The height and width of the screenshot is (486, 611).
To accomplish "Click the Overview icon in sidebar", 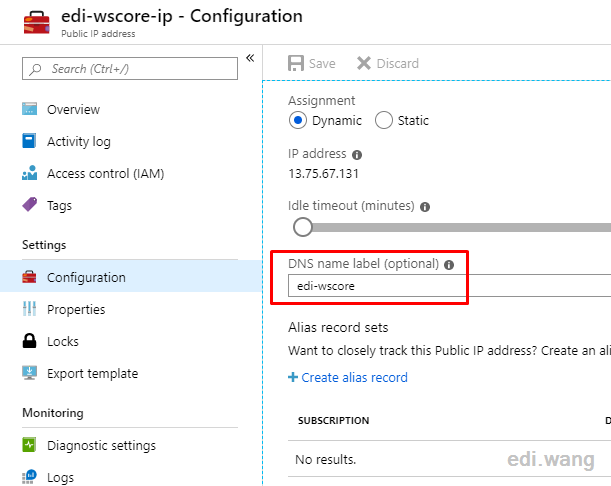I will tap(30, 109).
